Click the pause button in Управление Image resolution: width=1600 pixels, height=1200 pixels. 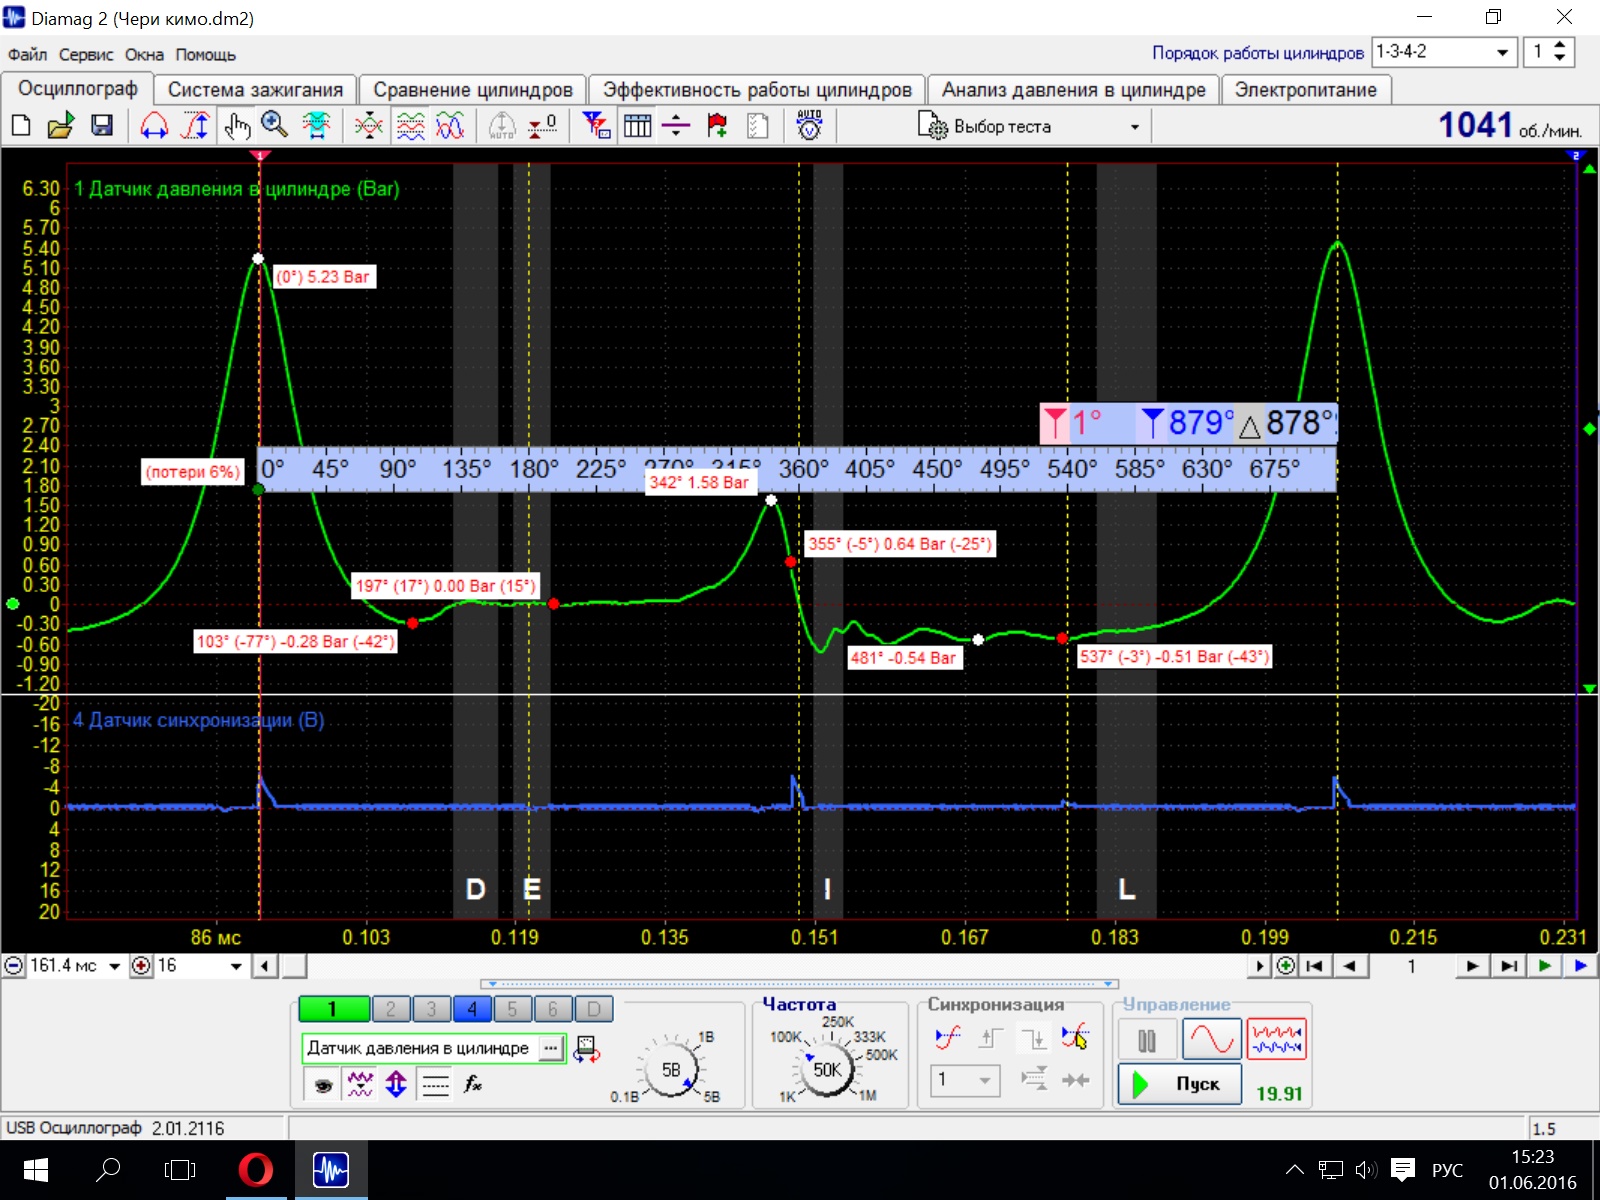coord(1147,1041)
